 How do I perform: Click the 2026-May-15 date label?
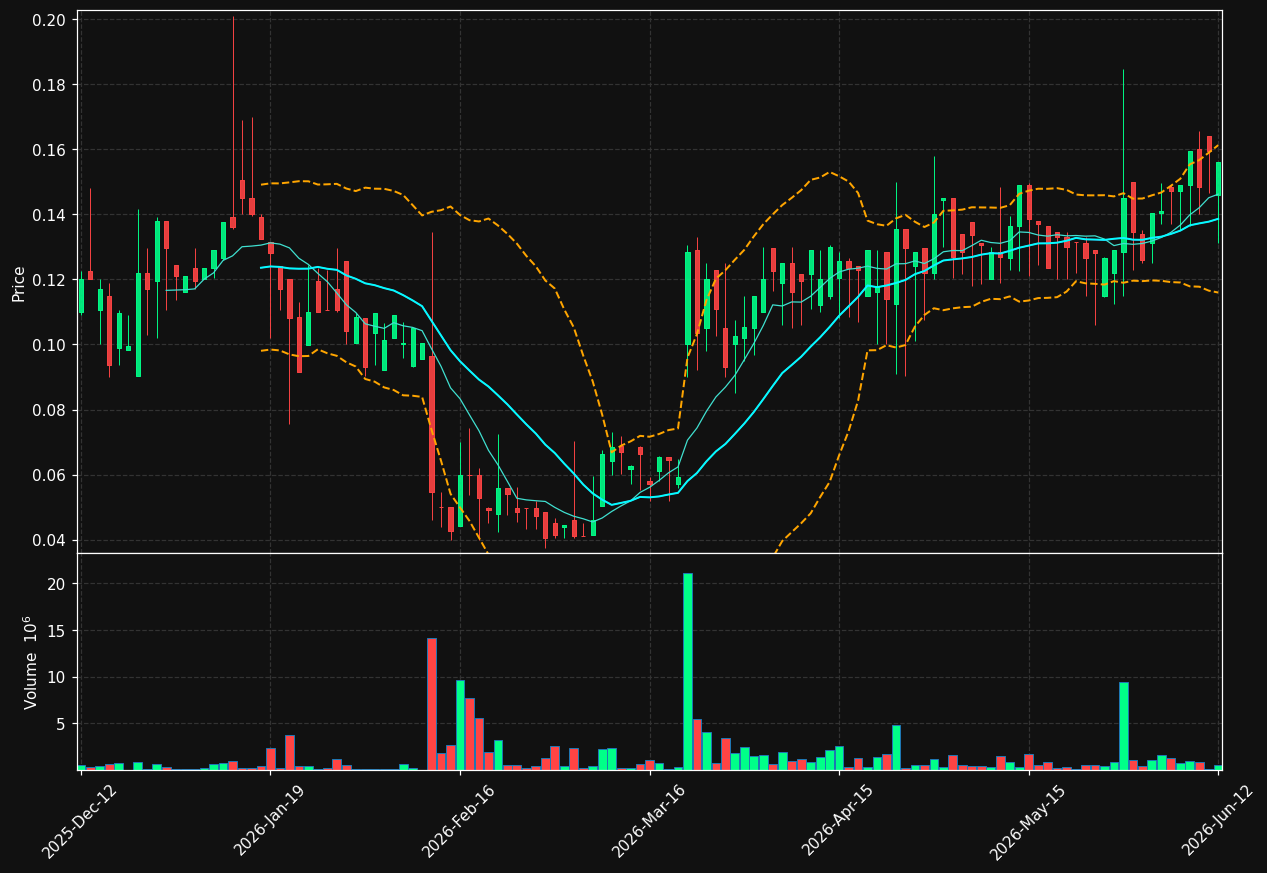(1027, 820)
